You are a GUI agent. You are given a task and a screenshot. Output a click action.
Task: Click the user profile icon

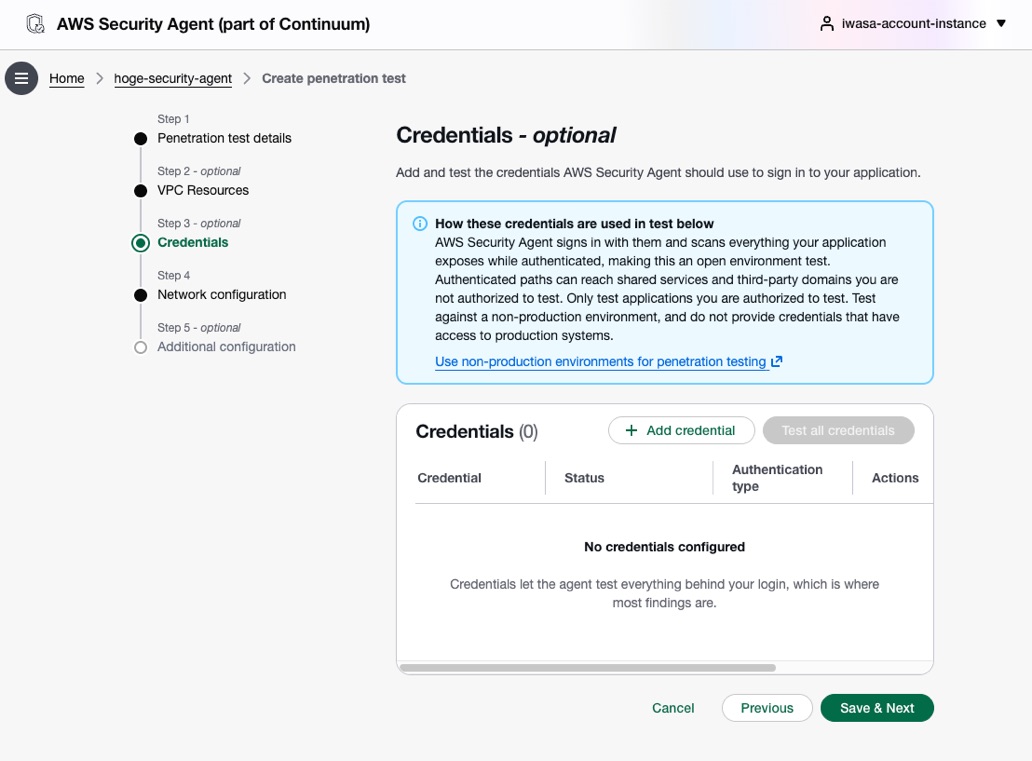pos(827,24)
